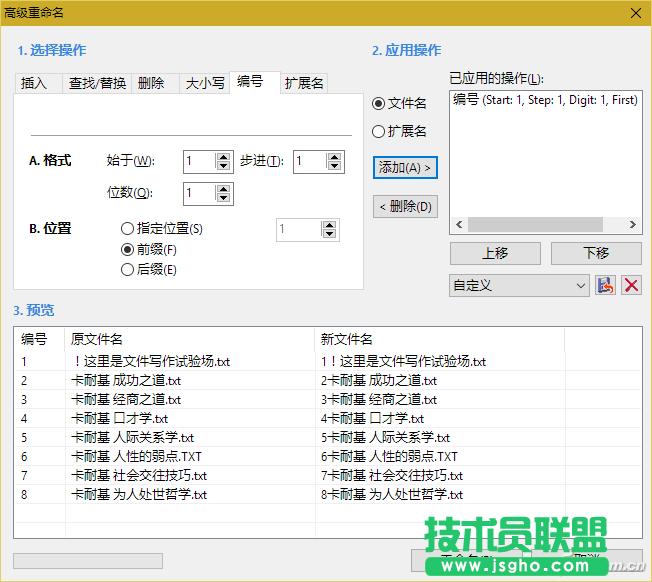
Task: Click the red X delete preset icon
Action: (631, 286)
